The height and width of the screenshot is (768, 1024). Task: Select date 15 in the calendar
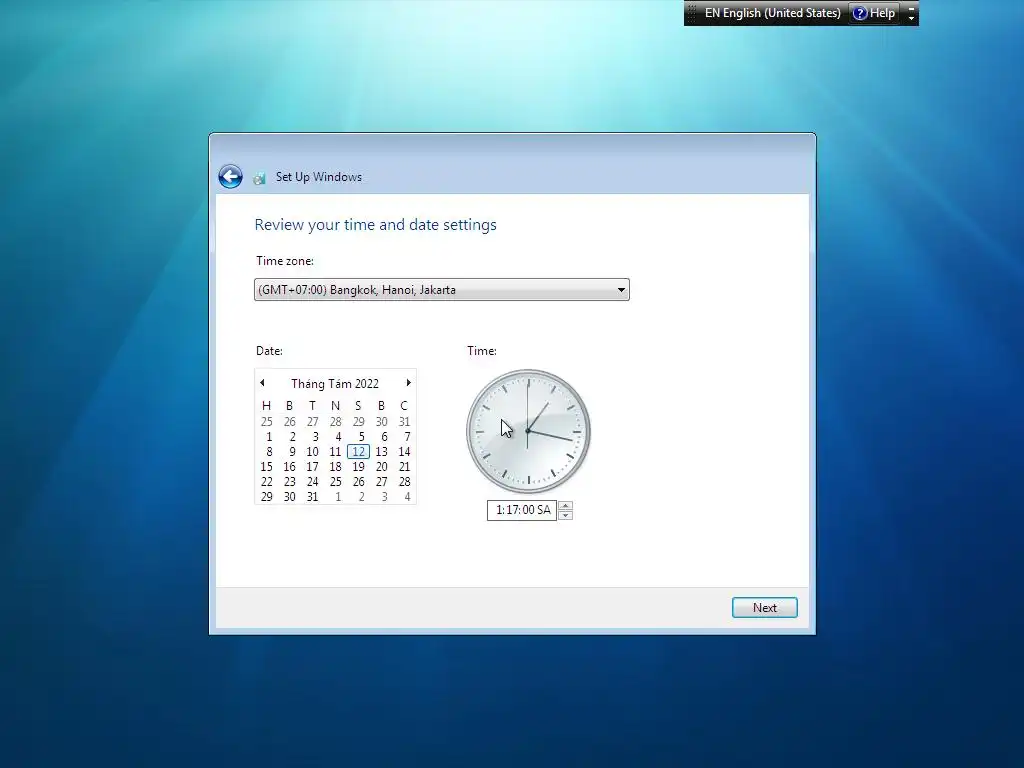coord(266,467)
